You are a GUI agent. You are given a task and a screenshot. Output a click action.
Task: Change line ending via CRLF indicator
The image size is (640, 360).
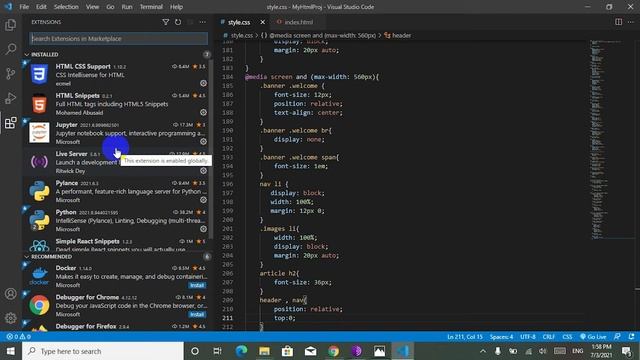(x=549, y=337)
